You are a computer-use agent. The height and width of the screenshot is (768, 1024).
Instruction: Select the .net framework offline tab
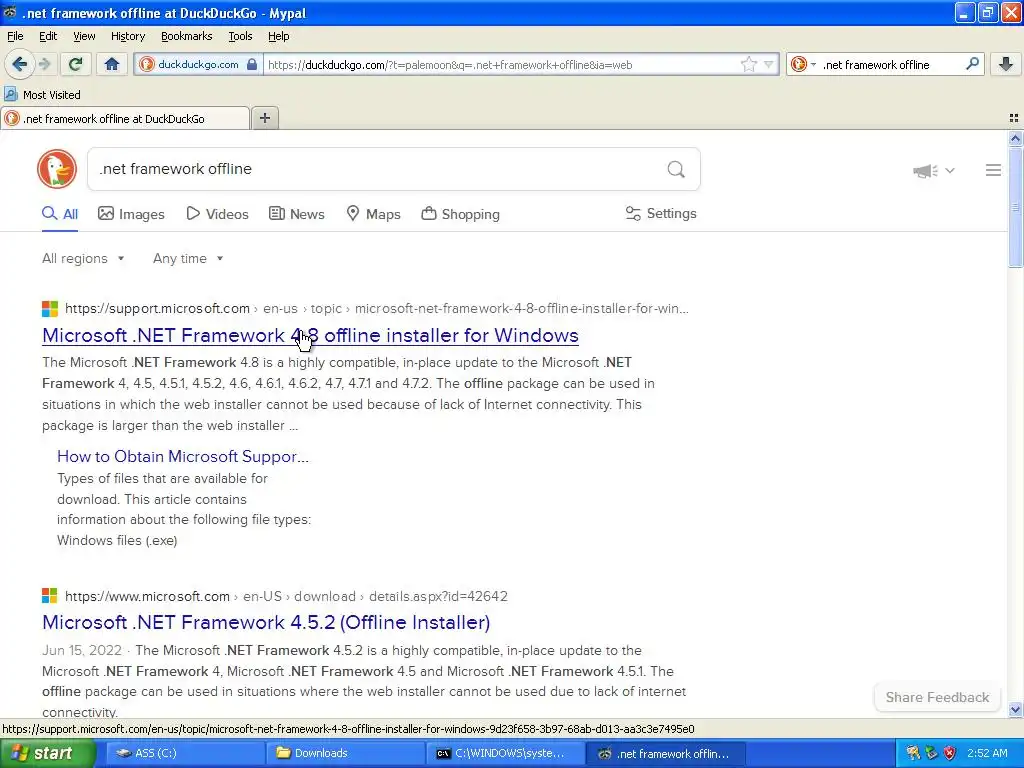(125, 118)
